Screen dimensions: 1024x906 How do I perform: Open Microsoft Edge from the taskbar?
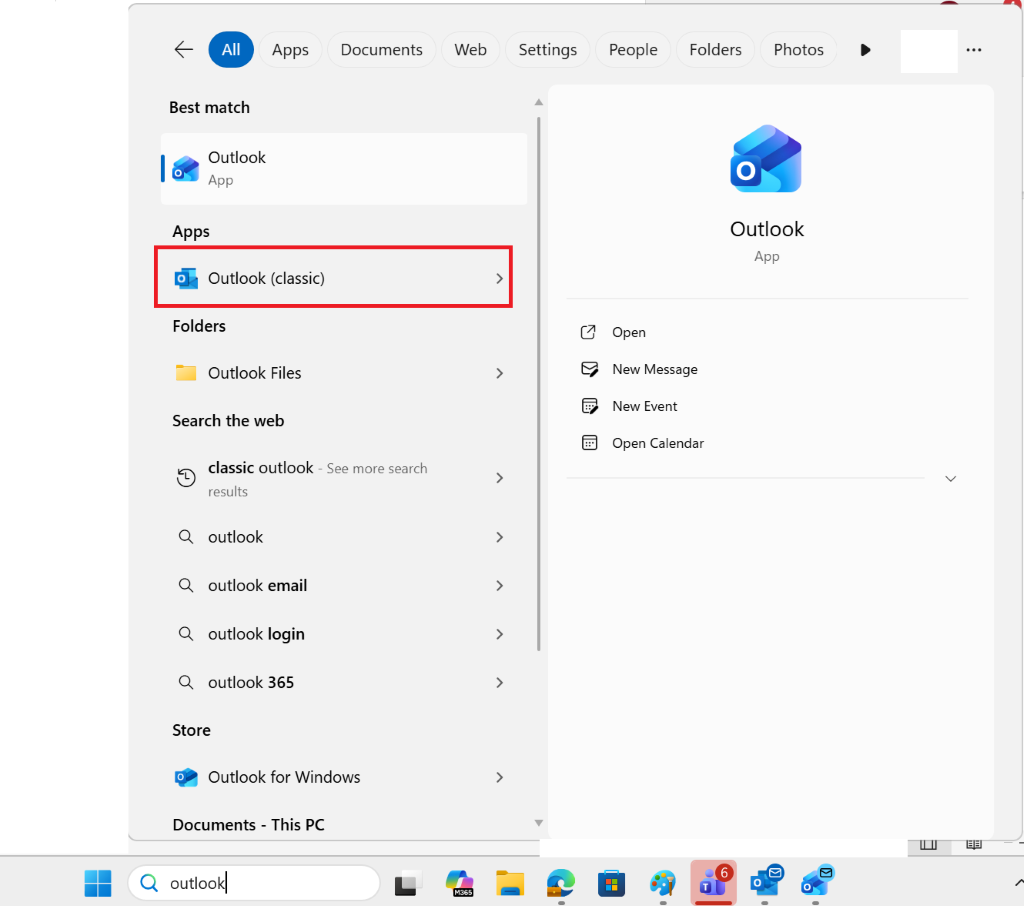coord(560,884)
